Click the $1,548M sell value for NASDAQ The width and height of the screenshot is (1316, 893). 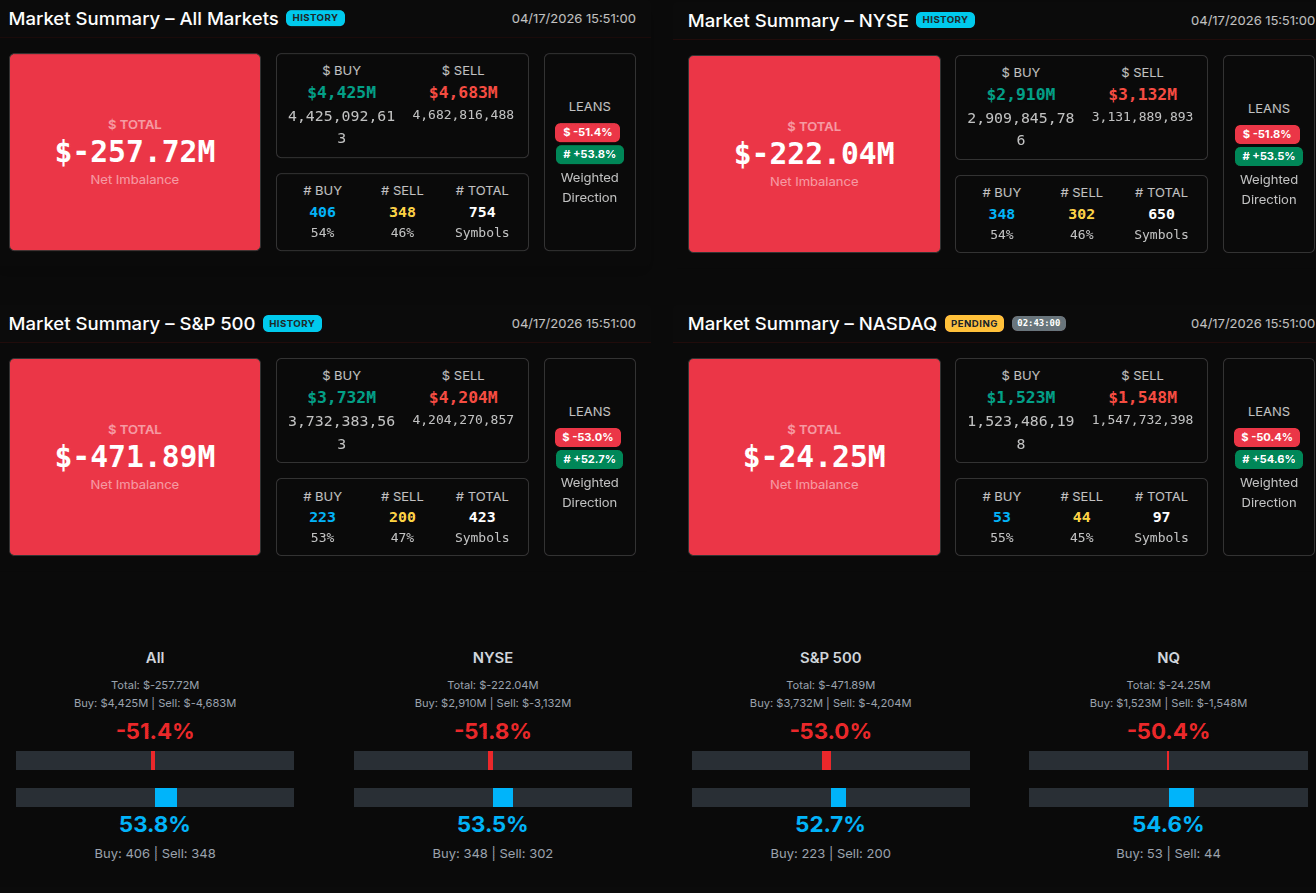click(1142, 398)
